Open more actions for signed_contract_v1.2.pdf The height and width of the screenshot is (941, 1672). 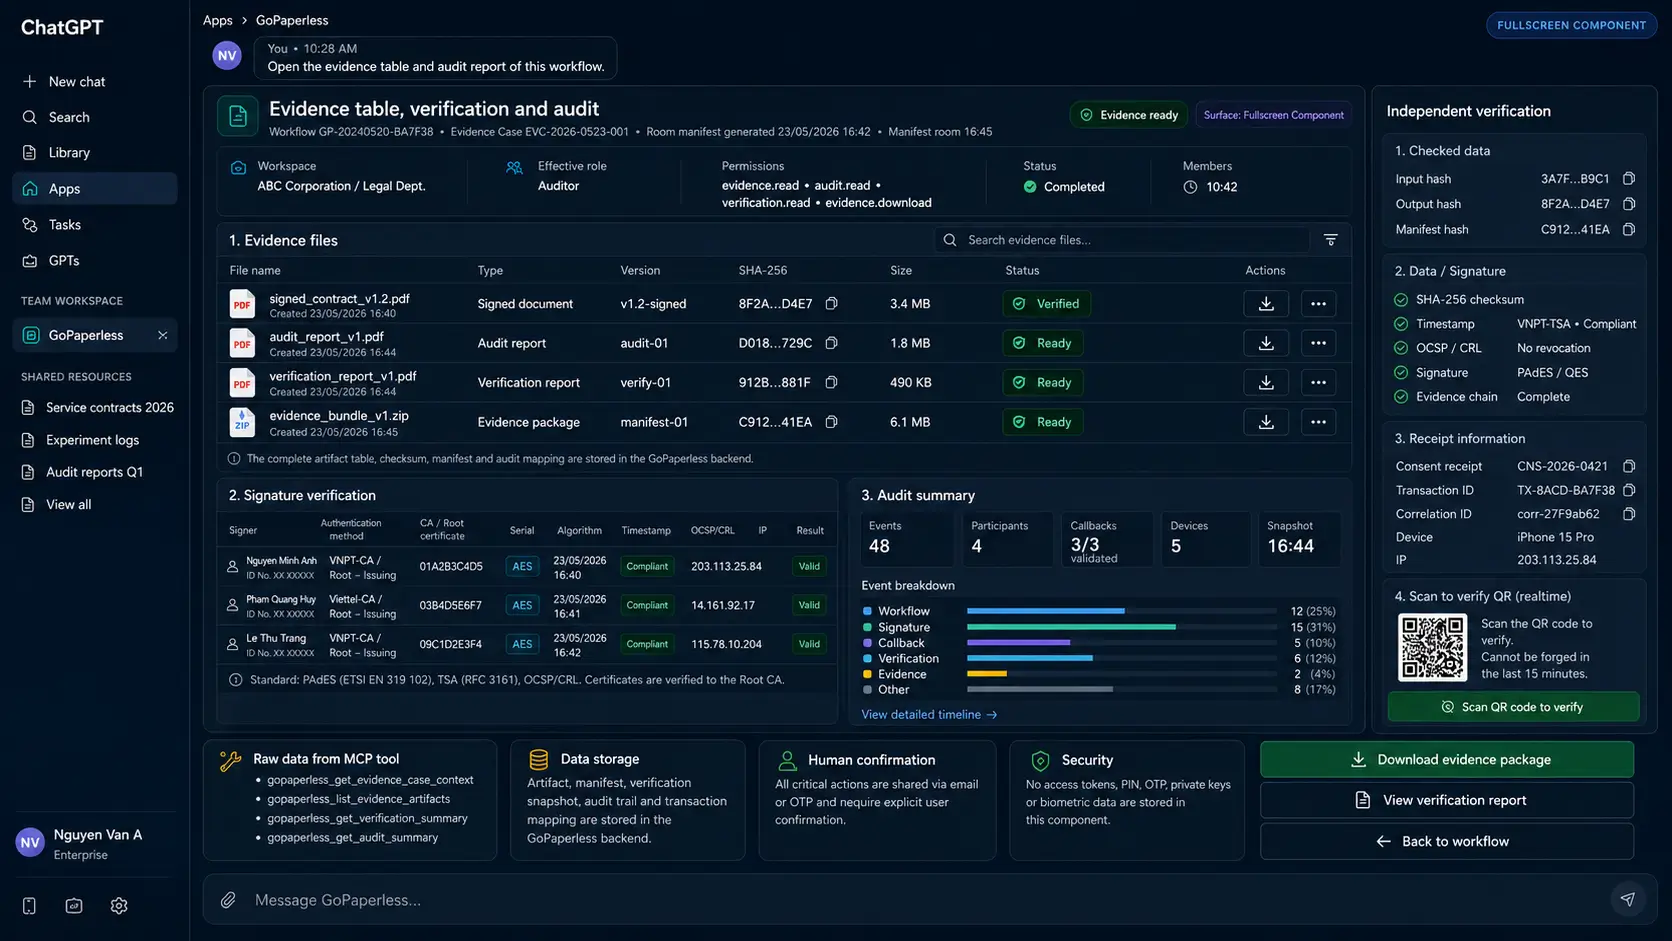(1318, 304)
